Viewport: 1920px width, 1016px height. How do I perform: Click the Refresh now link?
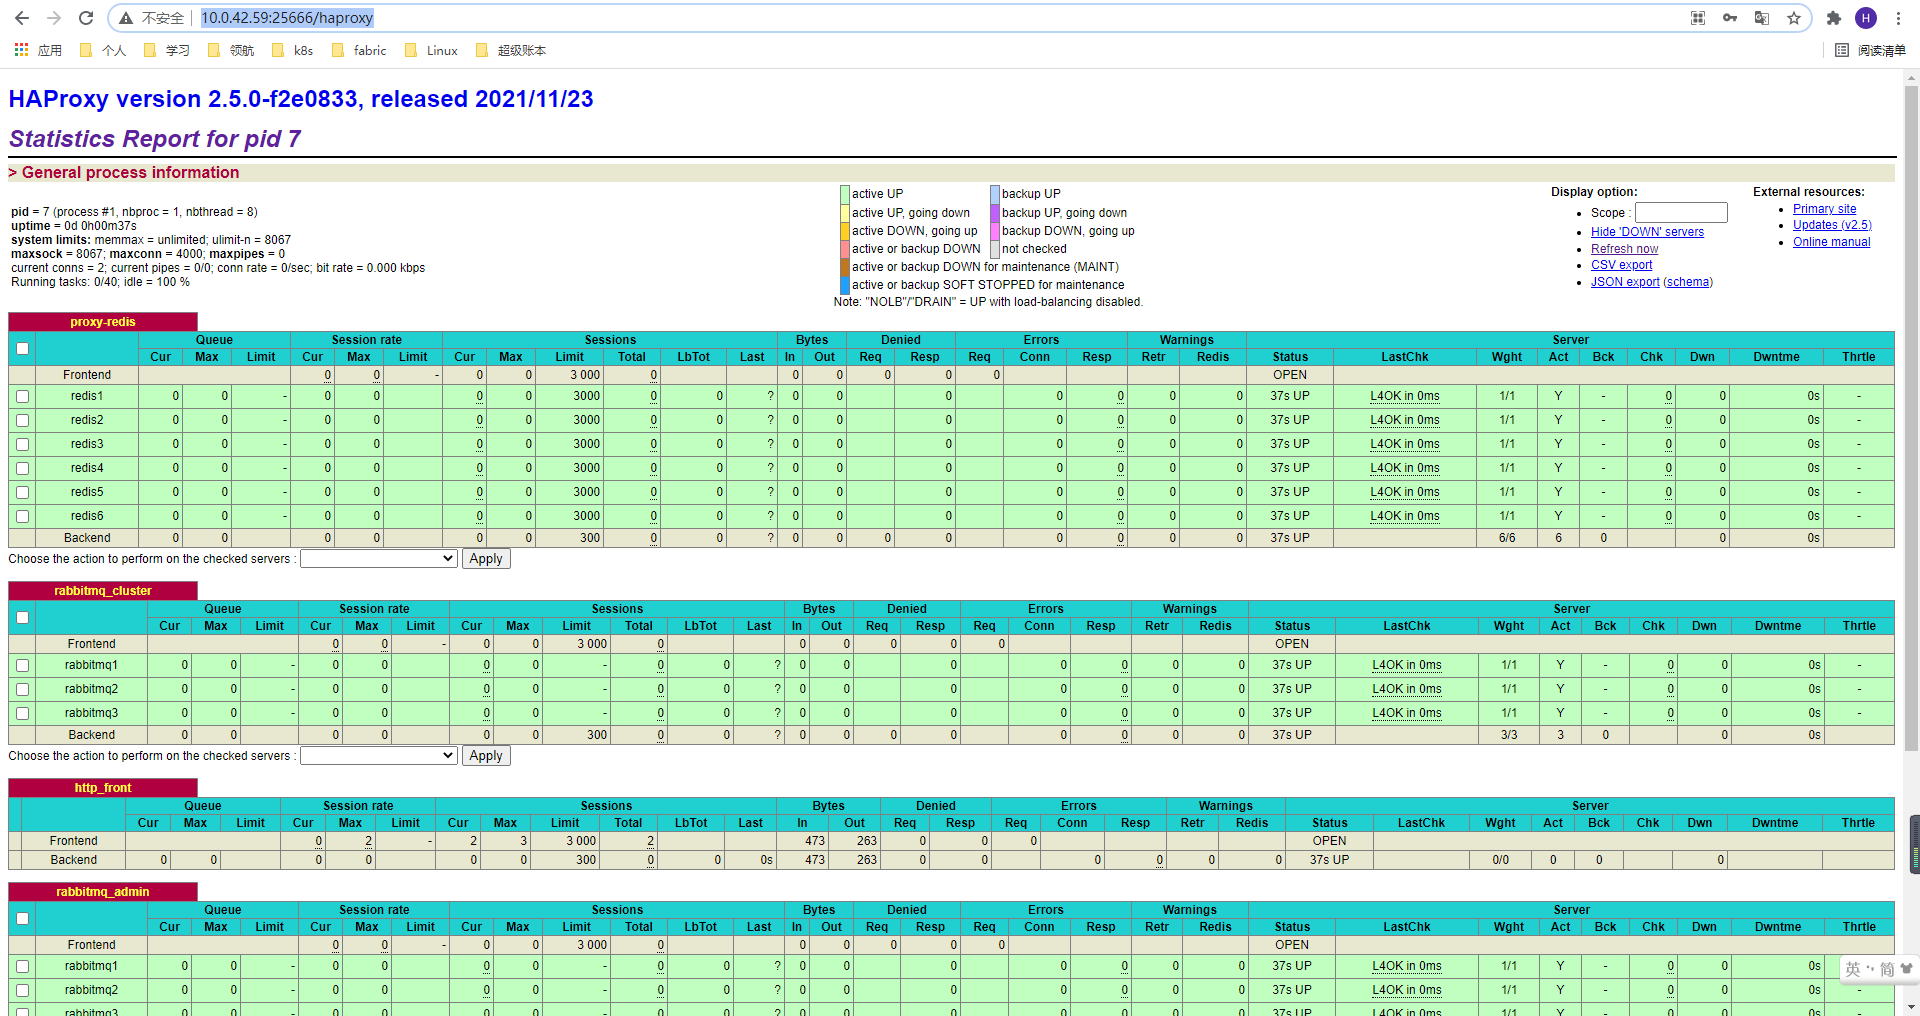pos(1624,249)
